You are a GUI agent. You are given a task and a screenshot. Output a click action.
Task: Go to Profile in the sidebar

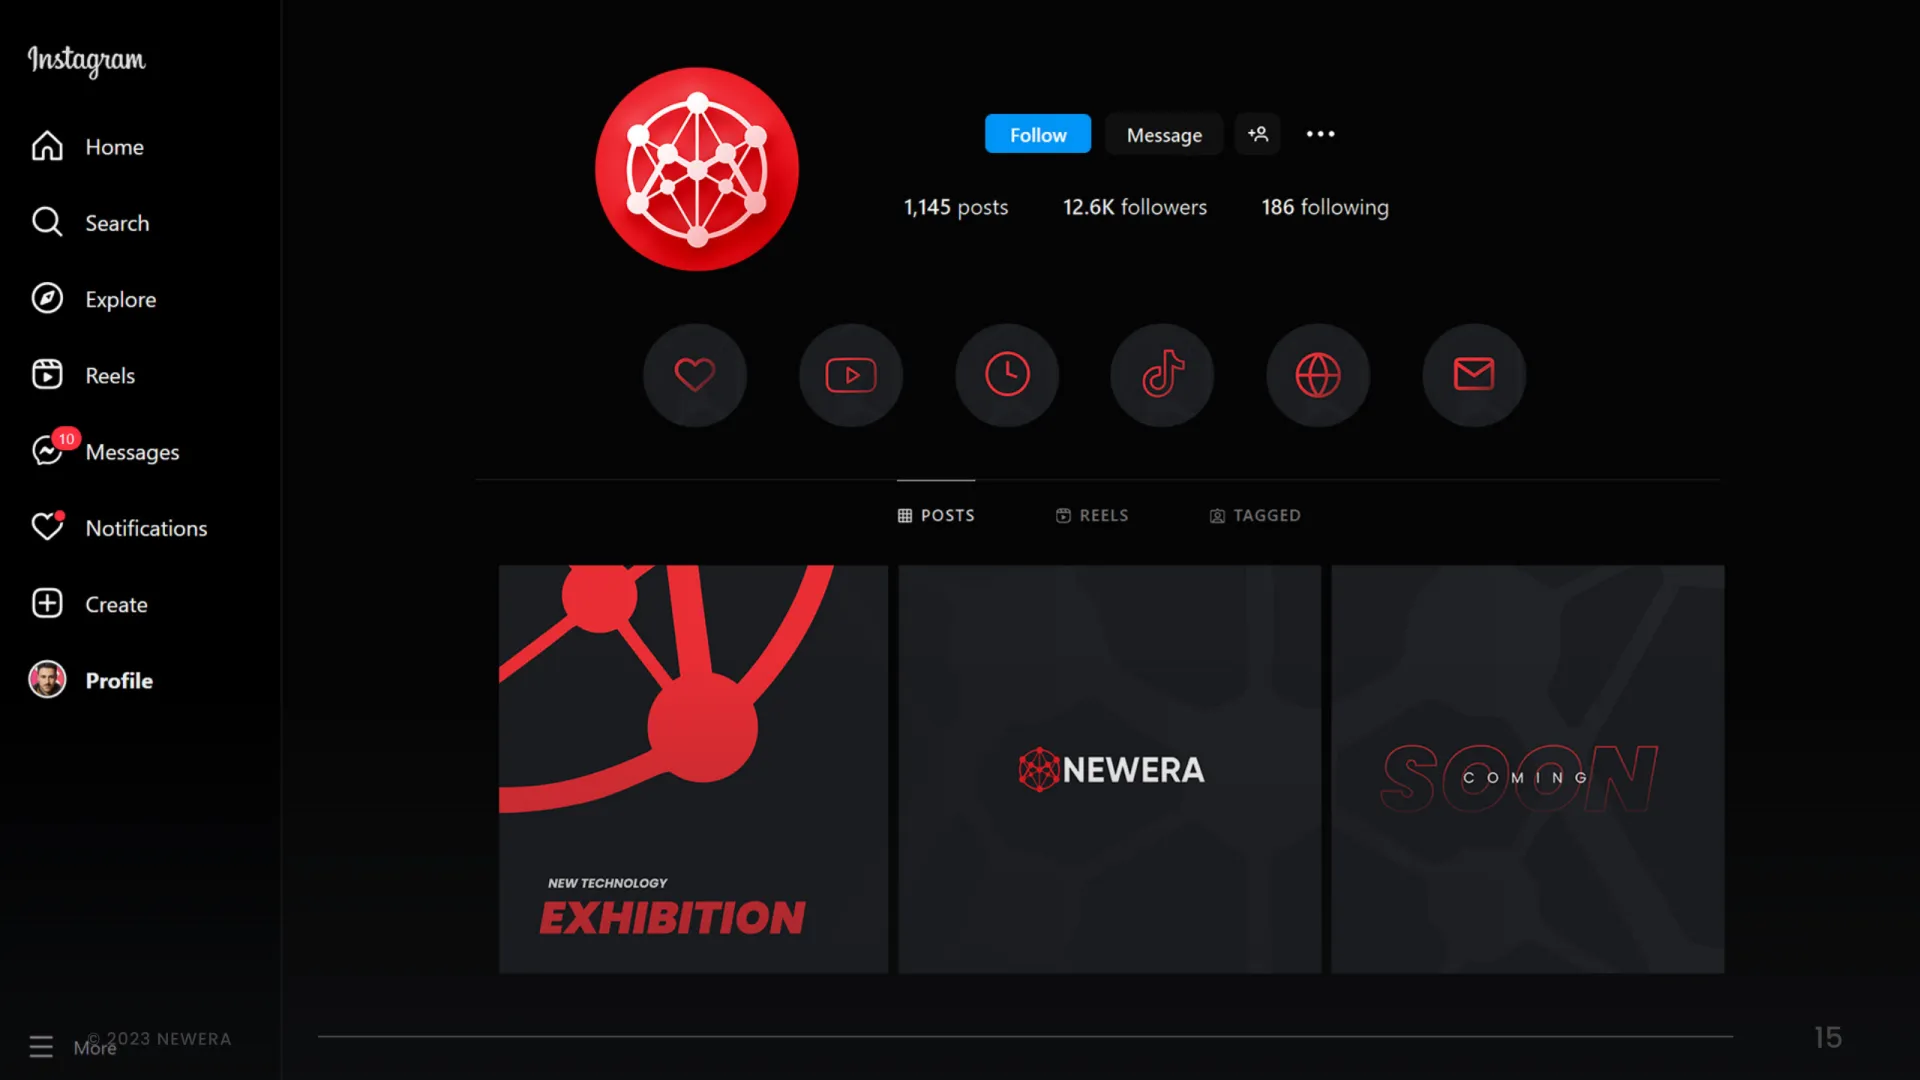[119, 680]
